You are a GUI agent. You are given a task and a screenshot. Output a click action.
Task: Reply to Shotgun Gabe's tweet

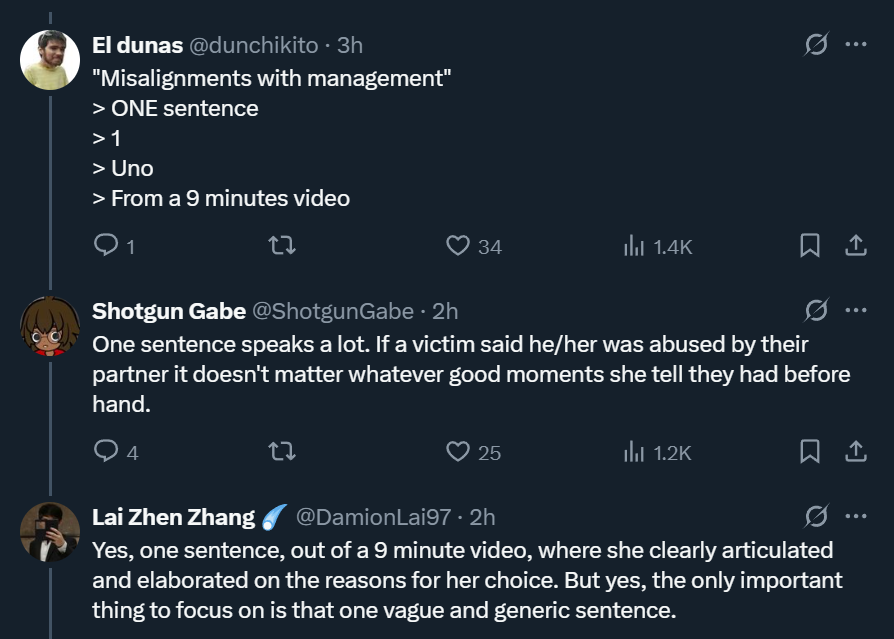[x=106, y=452]
